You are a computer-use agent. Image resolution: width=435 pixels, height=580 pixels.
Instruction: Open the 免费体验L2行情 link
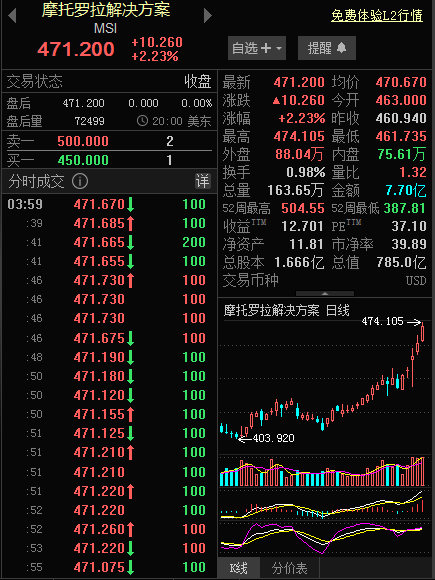tap(377, 16)
